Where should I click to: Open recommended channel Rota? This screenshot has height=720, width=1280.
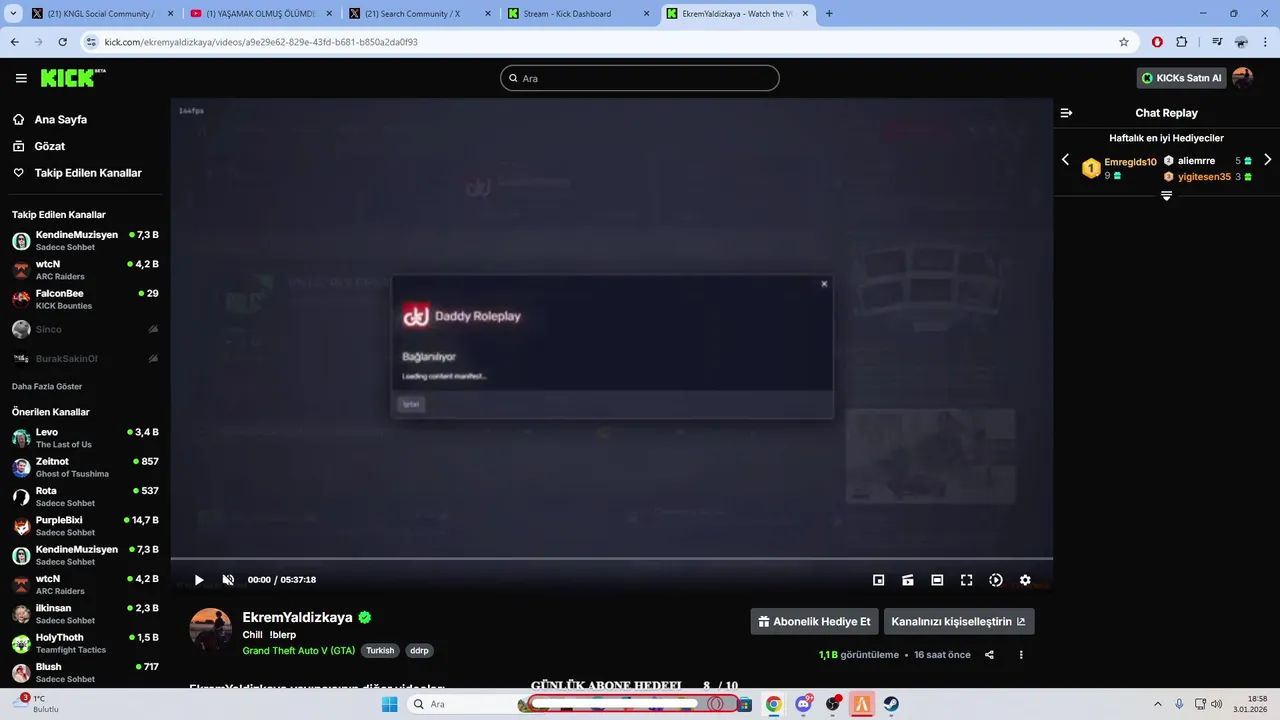click(85, 496)
